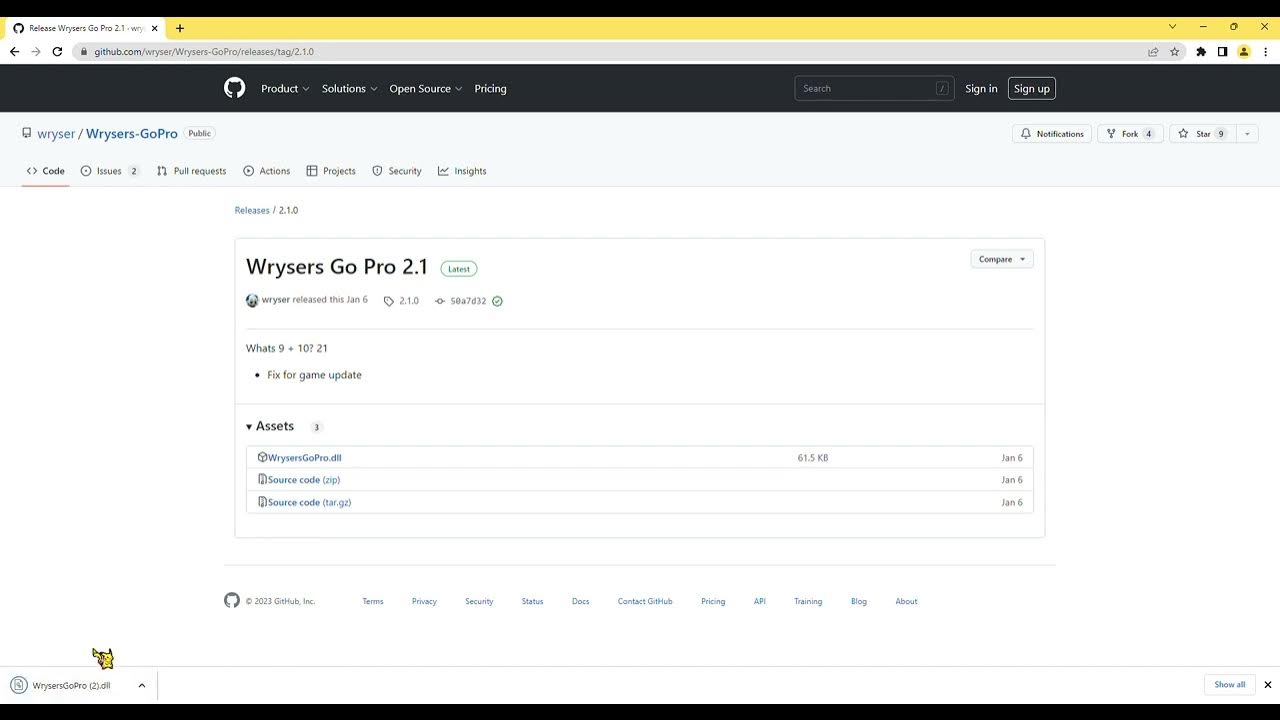Bookmark this page with the star icon
Viewport: 1280px width, 720px height.
click(1175, 51)
